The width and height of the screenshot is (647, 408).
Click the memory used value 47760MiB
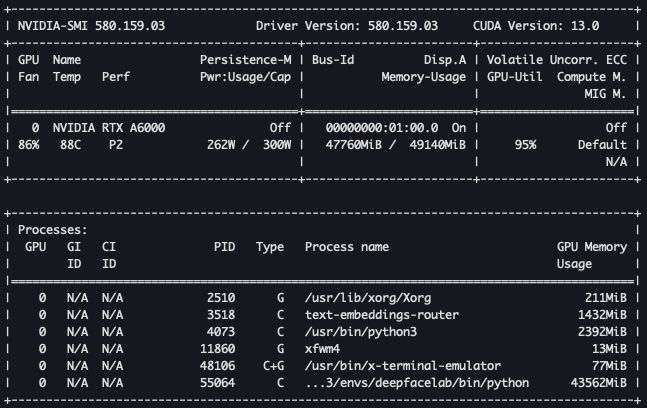pyautogui.click(x=354, y=145)
